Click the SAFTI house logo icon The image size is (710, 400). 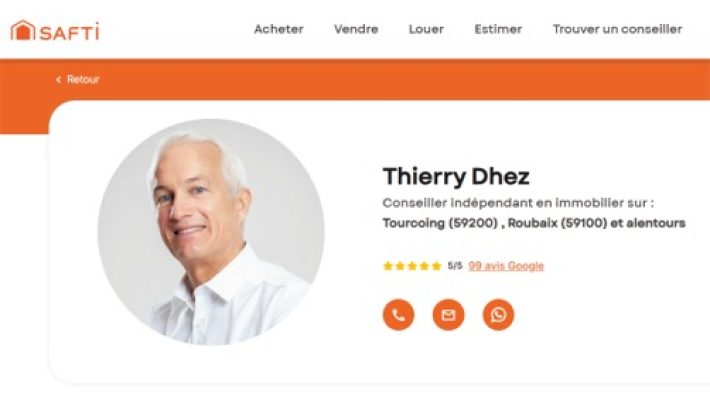[x=23, y=30]
